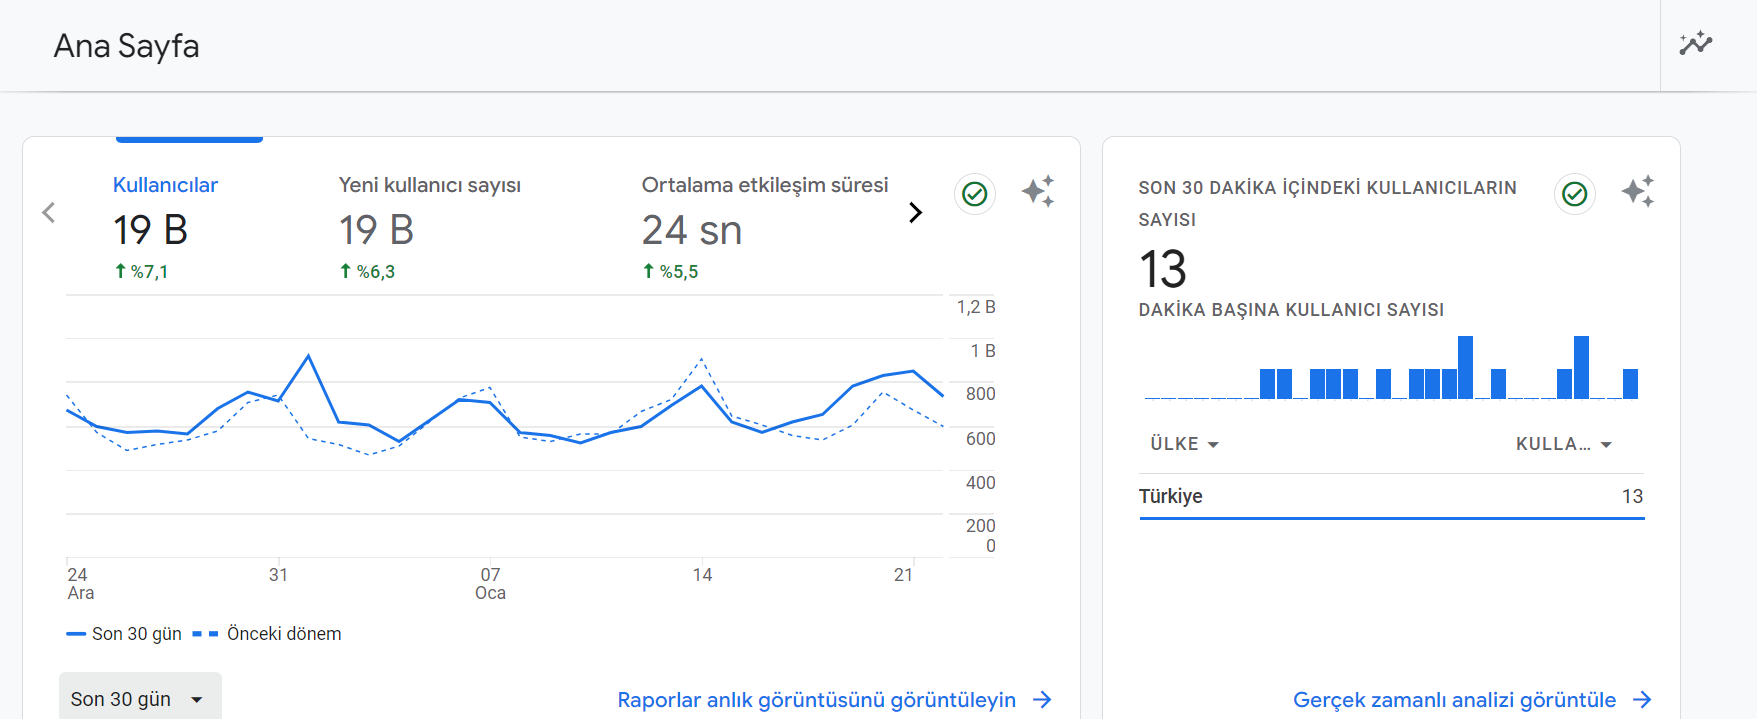
Task: Click the %7,1 users change indicator
Action: pyautogui.click(x=141, y=272)
